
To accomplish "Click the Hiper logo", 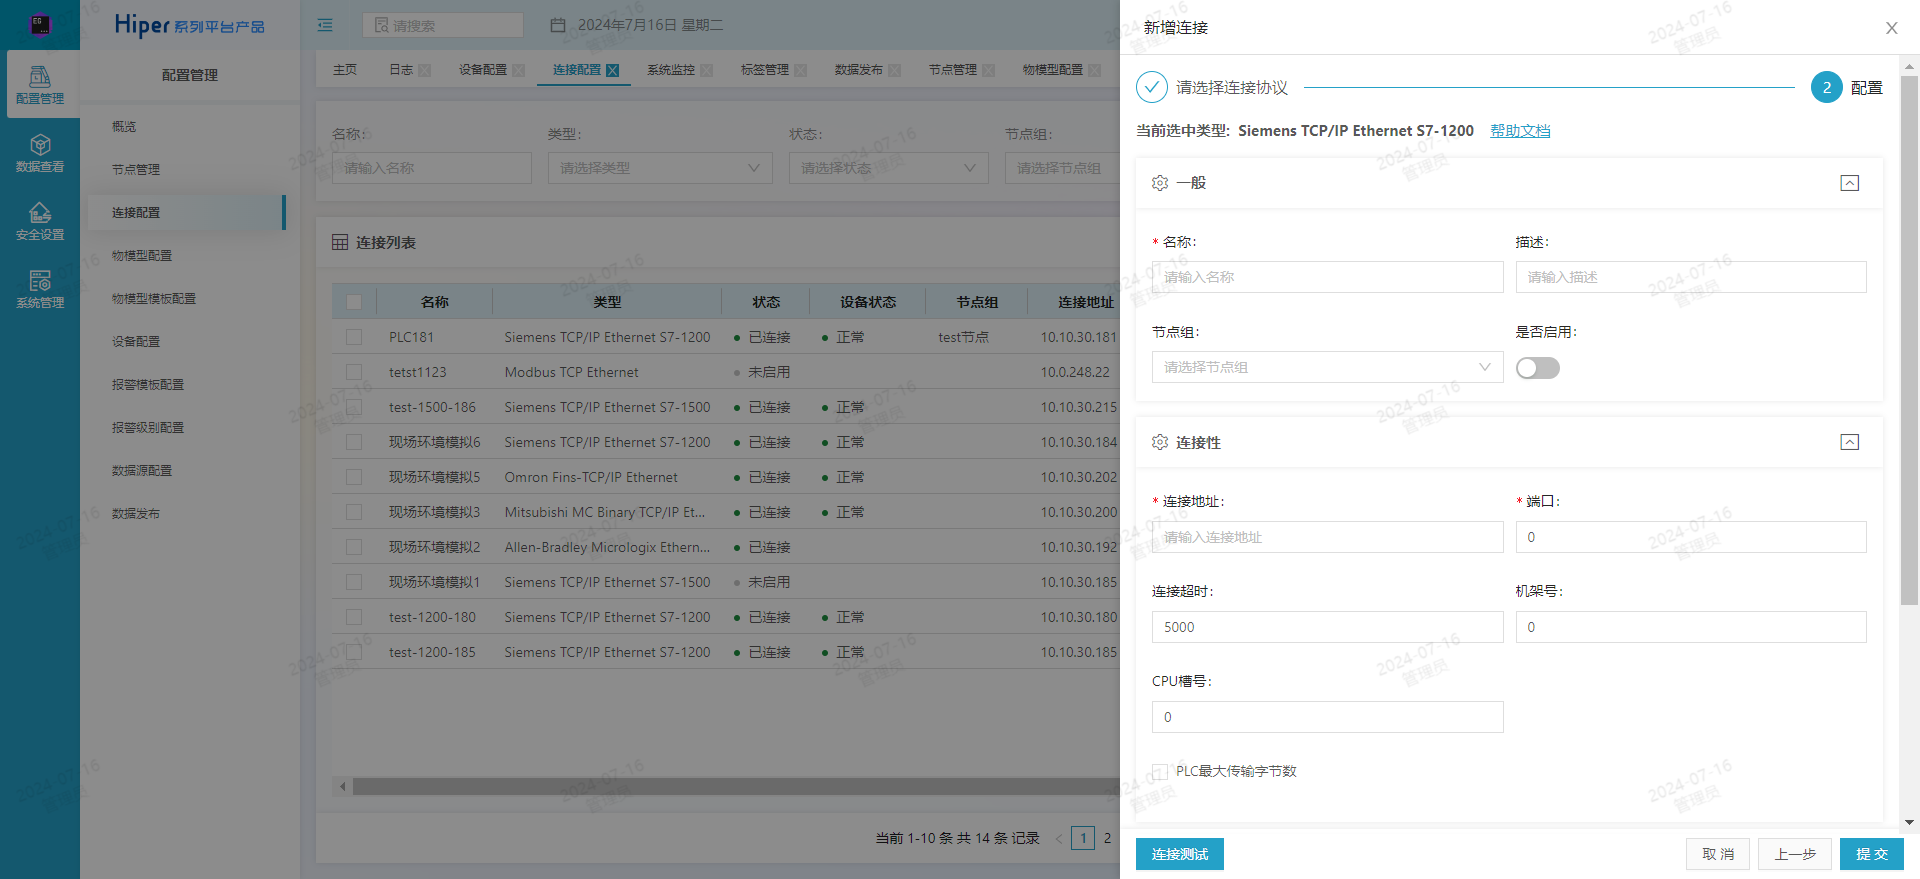I will [190, 25].
